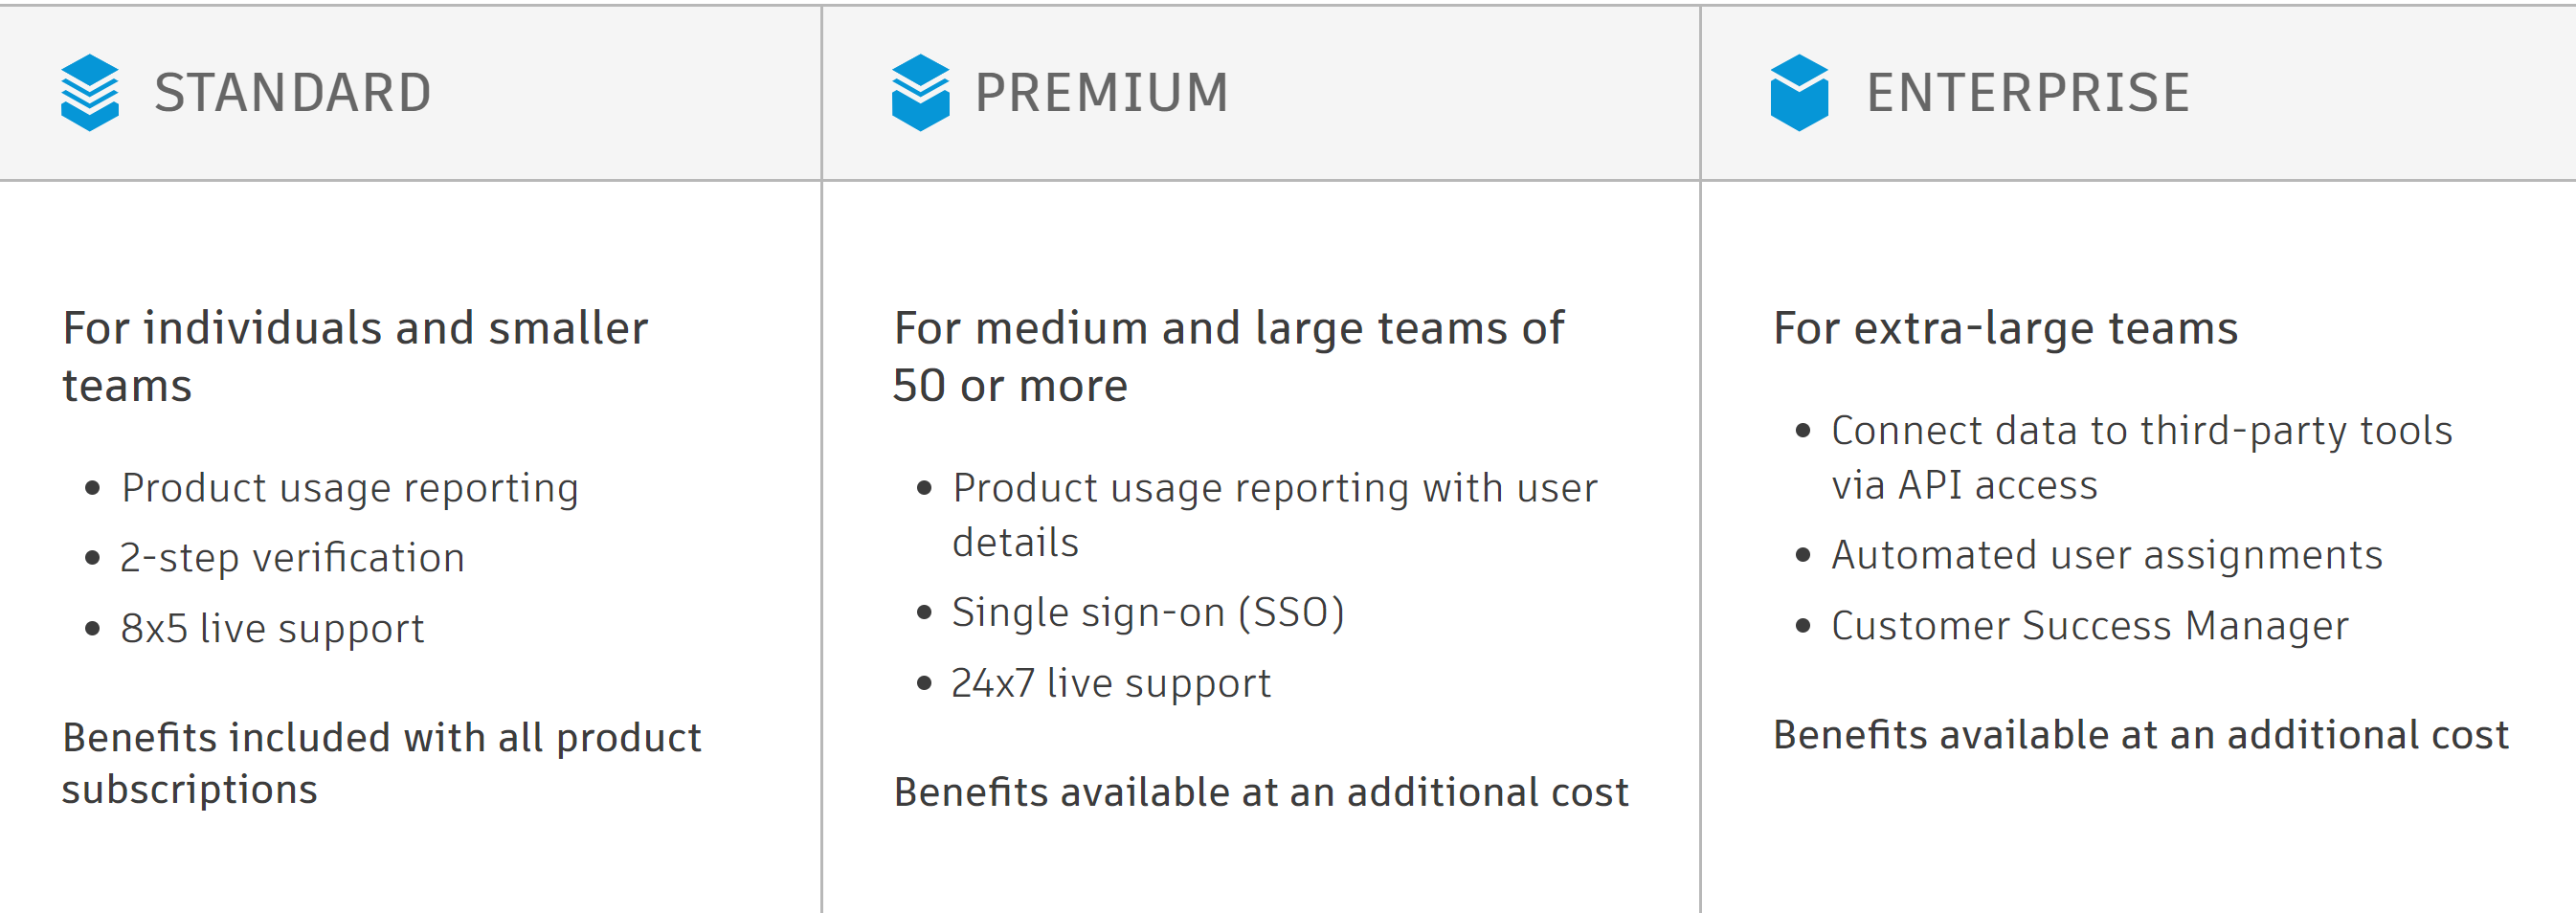This screenshot has height=913, width=2576.
Task: Click the 'Product usage reporting' bullet in Standard
Action: pos(350,488)
